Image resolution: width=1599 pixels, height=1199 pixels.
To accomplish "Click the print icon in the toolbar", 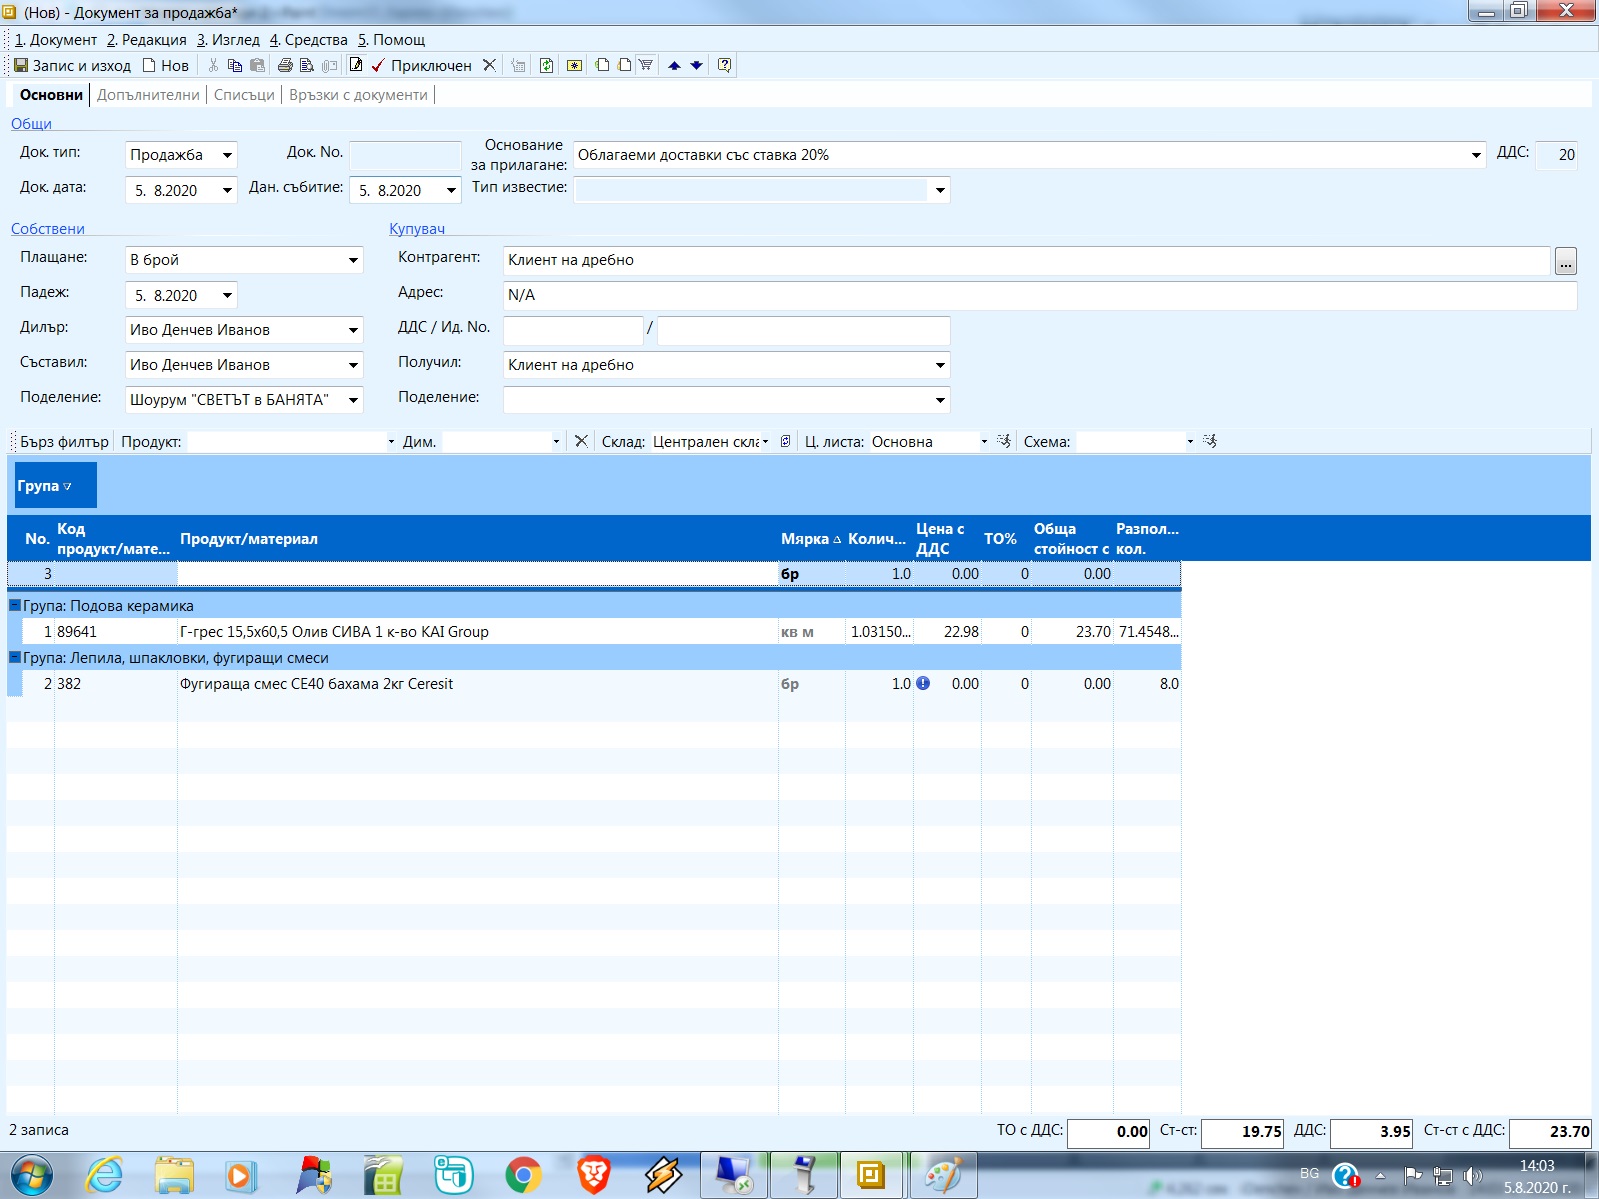I will tap(285, 66).
